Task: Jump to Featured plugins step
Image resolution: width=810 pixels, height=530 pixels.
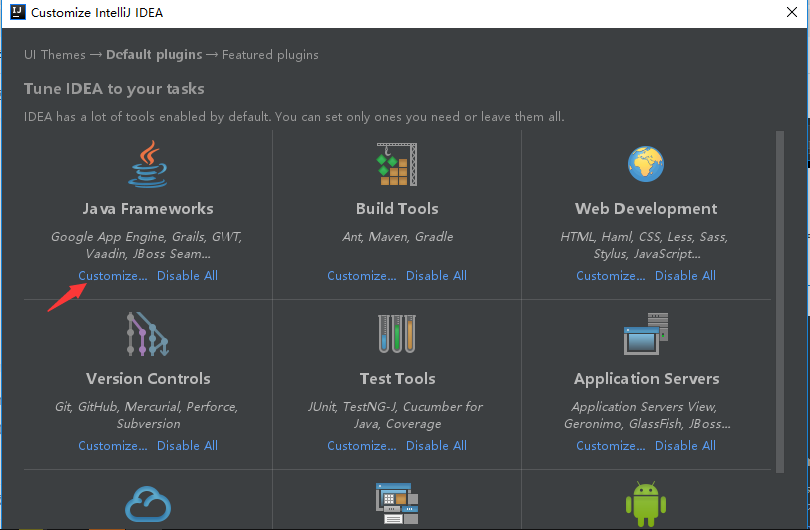Action: 270,55
